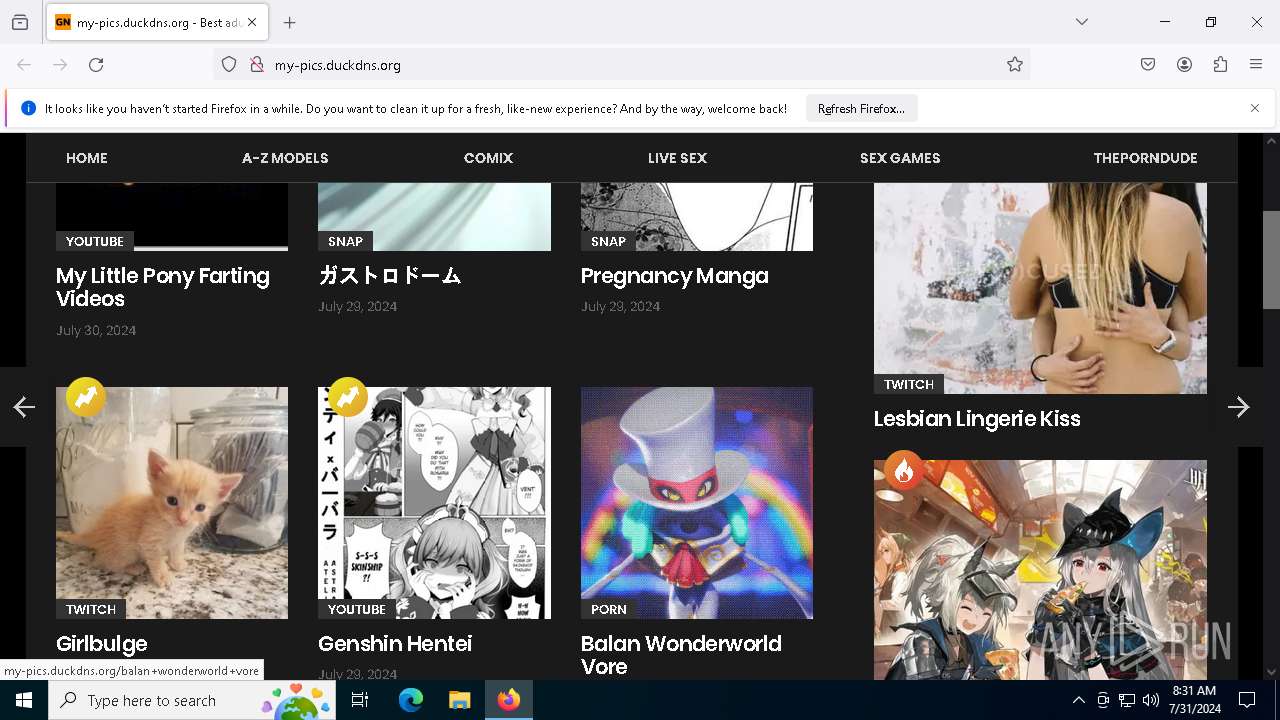Click the kitten thumbnail image
Viewport: 1280px width, 720px height.
tap(172, 503)
